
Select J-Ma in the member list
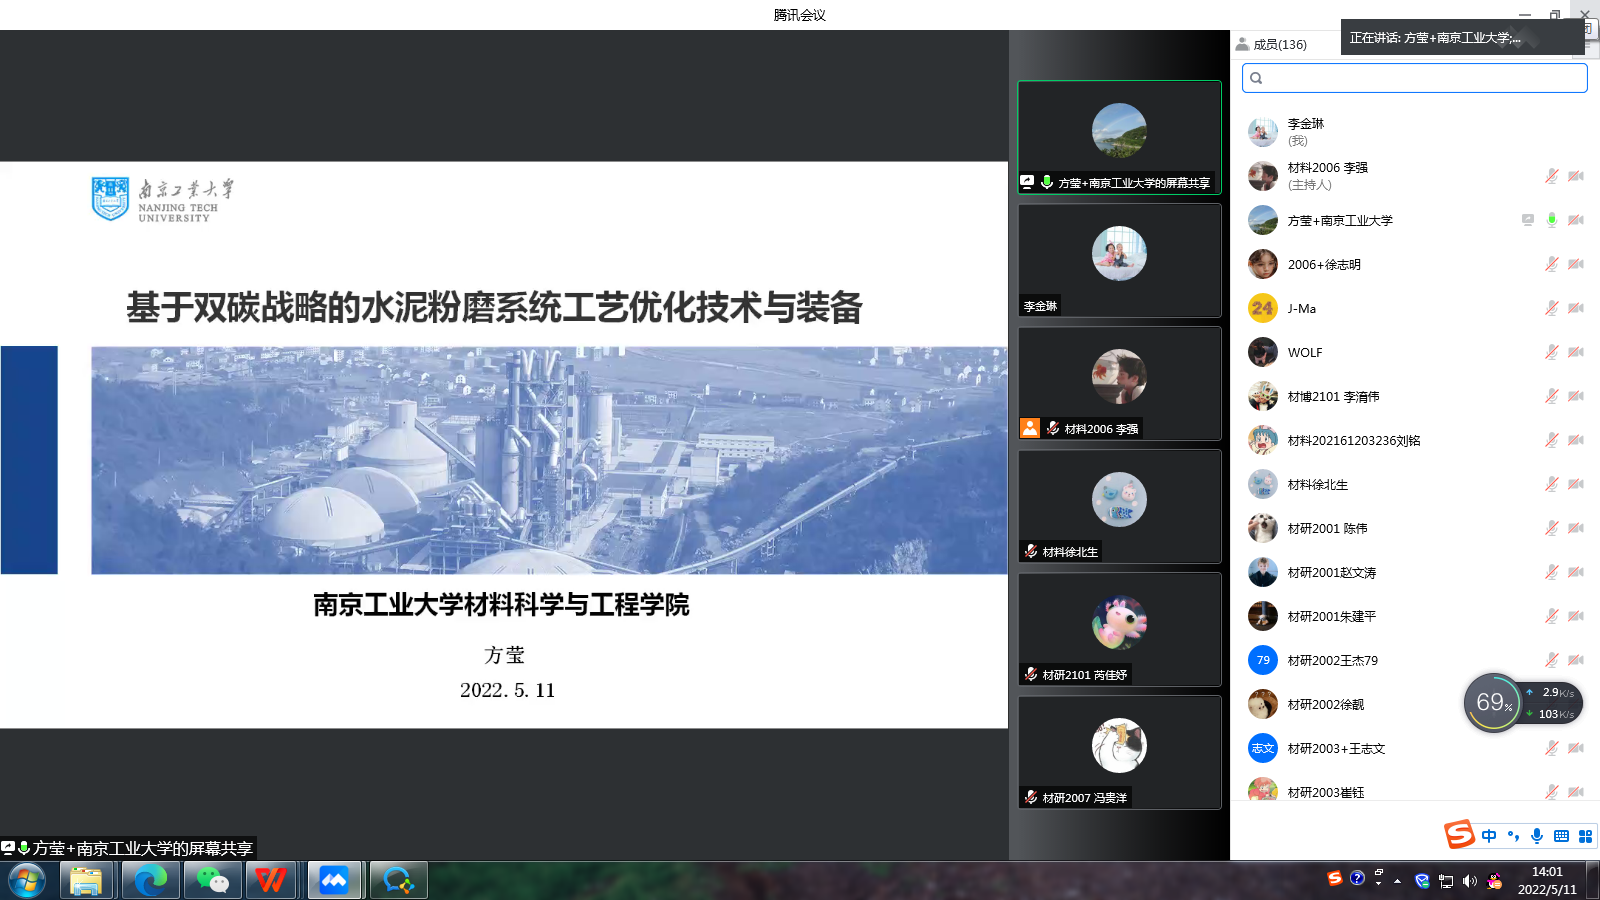tap(1302, 309)
